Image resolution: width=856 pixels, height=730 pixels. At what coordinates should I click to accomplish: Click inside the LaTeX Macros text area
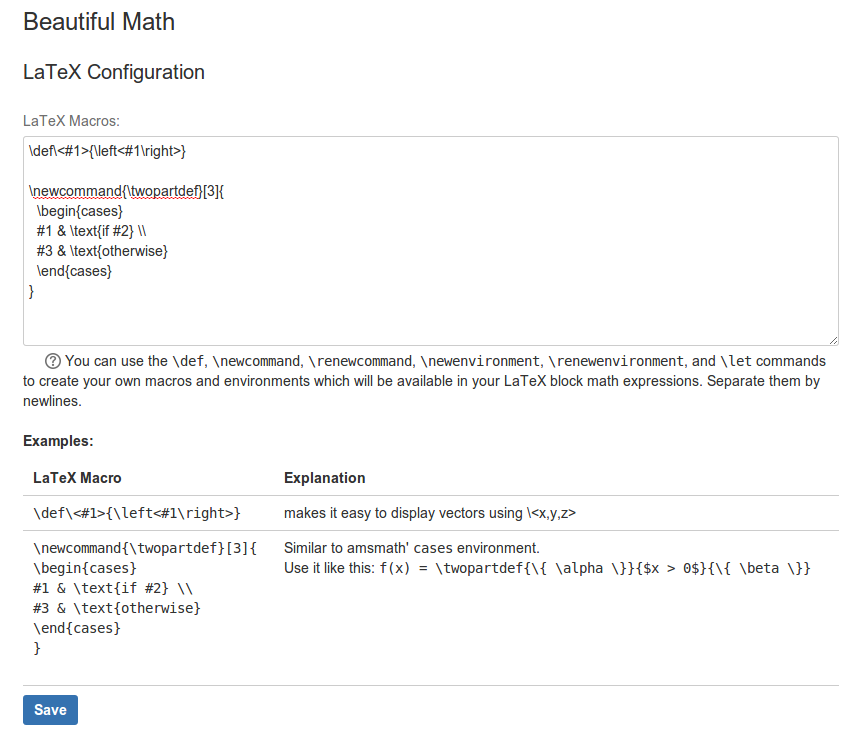coord(431,241)
